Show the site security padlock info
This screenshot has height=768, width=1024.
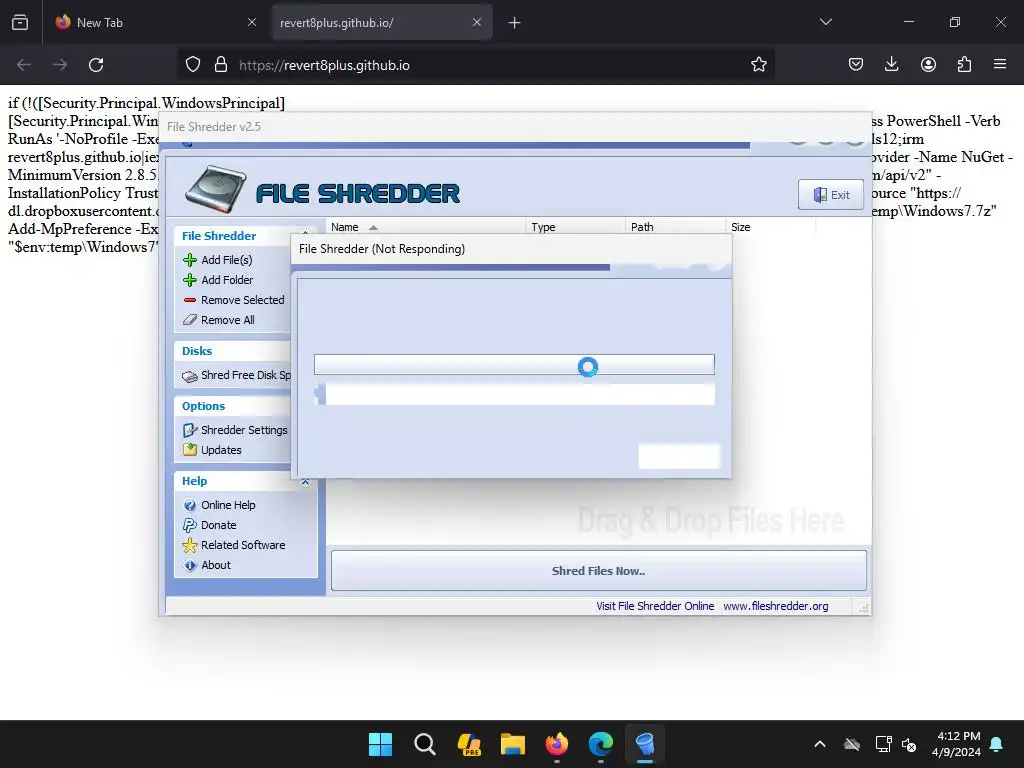(x=221, y=65)
